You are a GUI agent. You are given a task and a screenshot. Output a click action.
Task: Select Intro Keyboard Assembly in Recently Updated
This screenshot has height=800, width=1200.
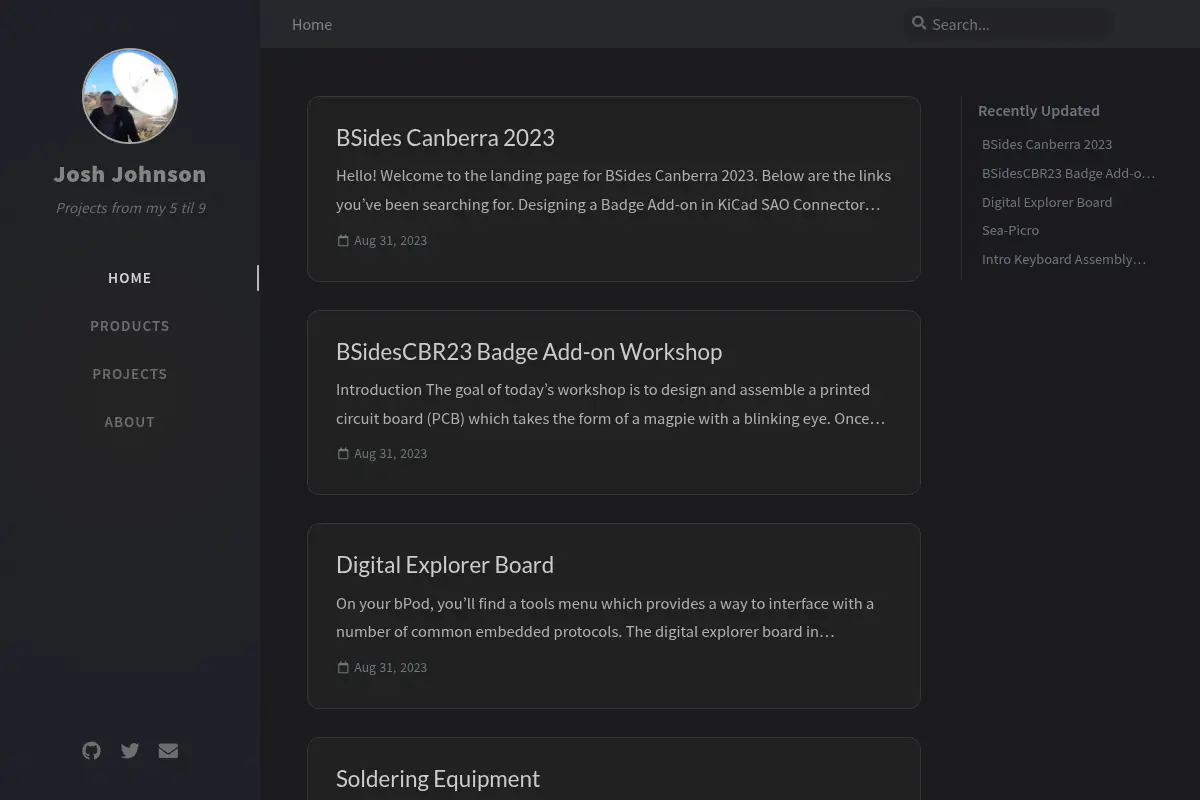coord(1064,260)
